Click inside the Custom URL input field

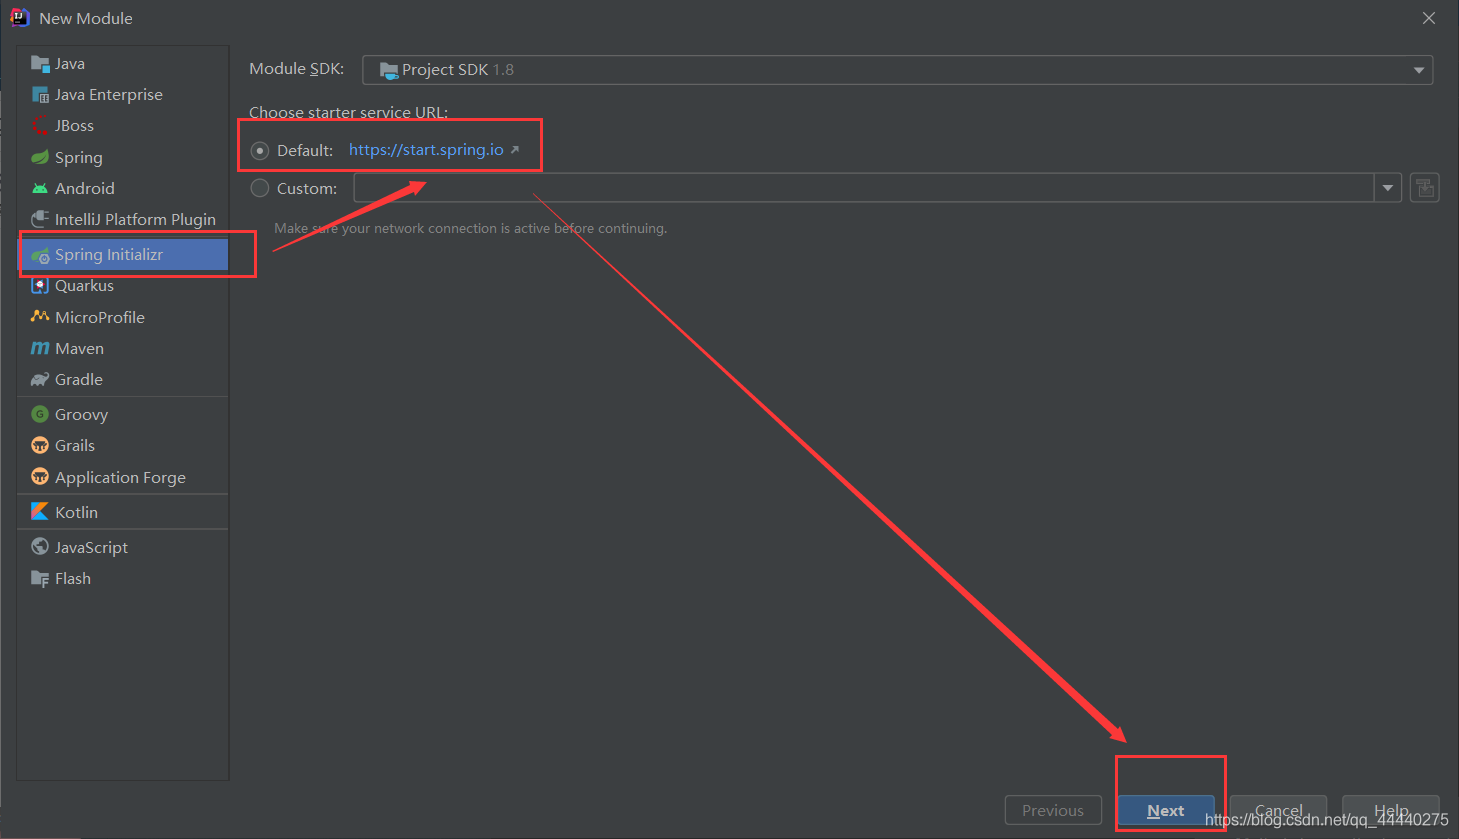pos(864,188)
